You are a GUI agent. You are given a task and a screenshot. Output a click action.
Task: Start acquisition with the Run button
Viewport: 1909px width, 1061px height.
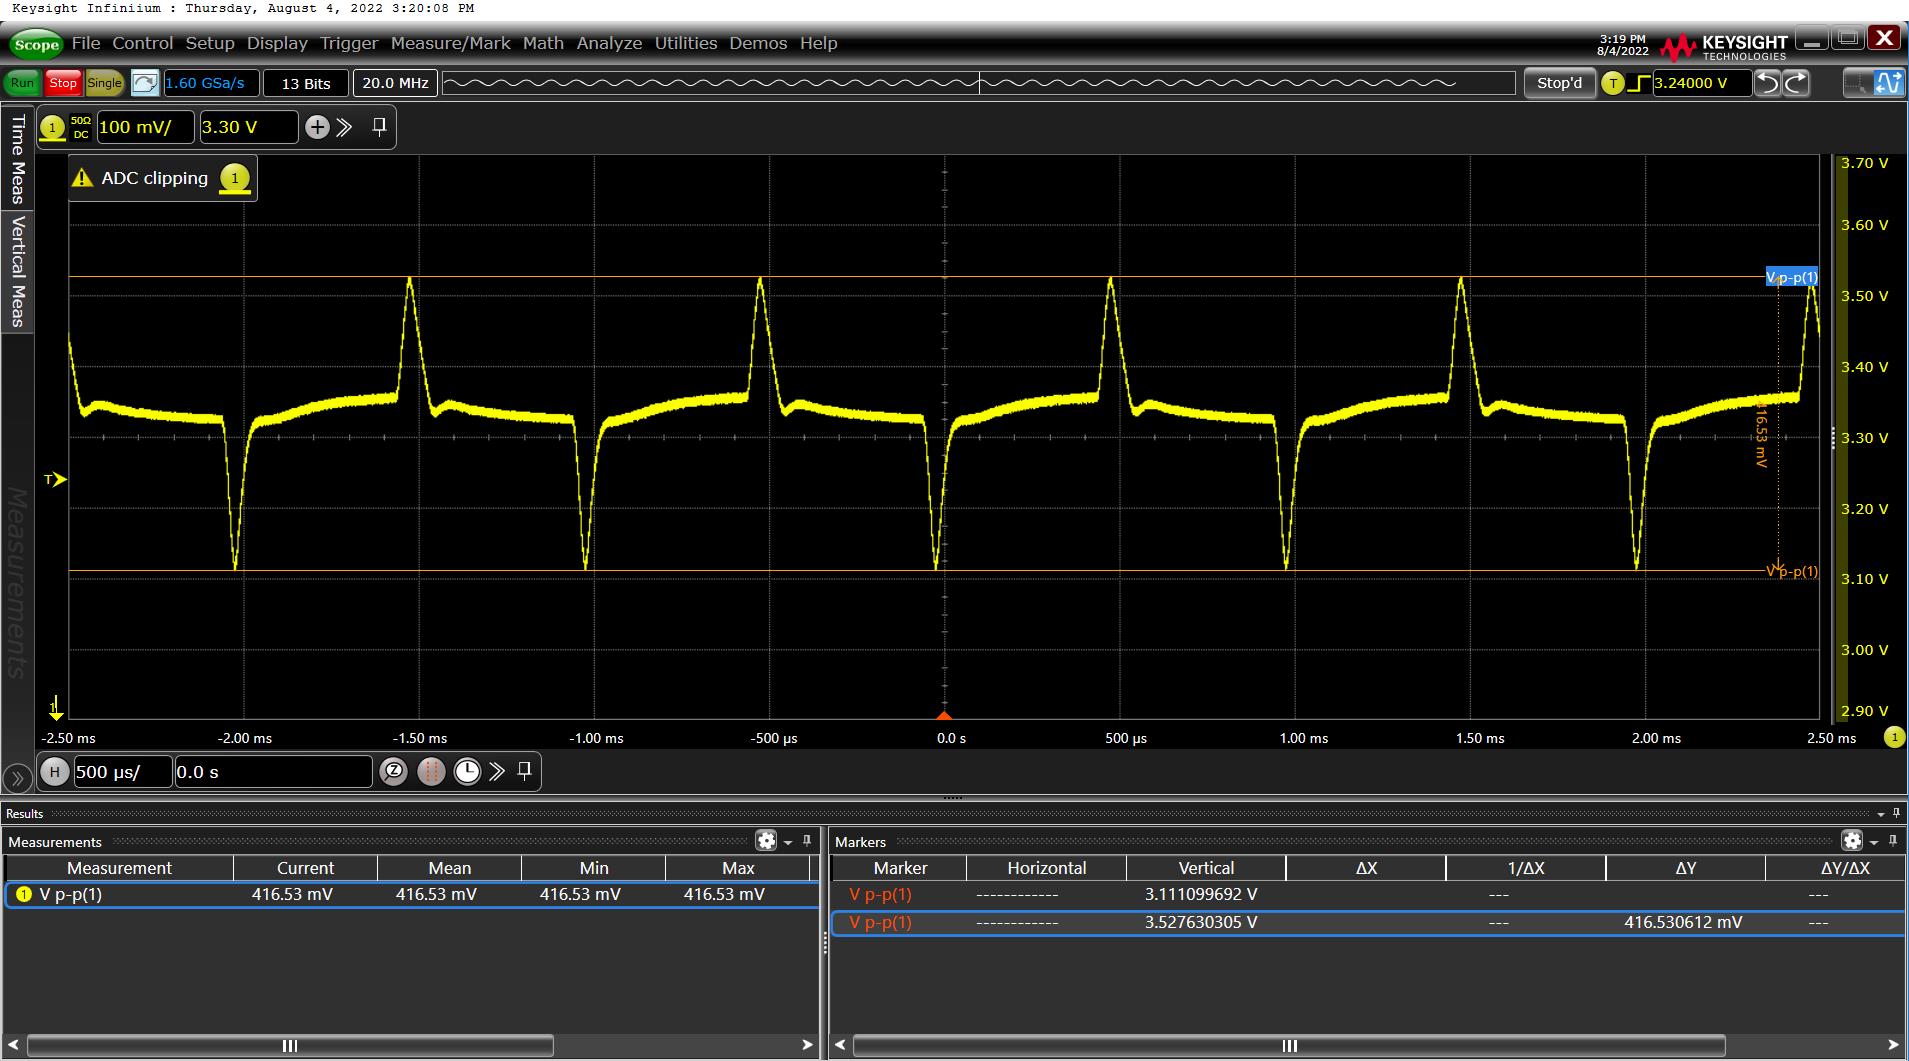point(22,83)
